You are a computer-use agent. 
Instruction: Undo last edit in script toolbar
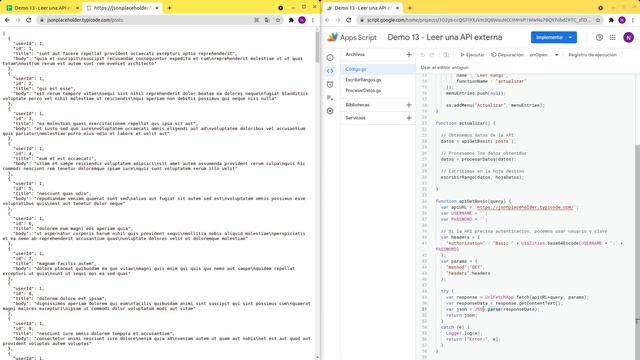click(422, 55)
